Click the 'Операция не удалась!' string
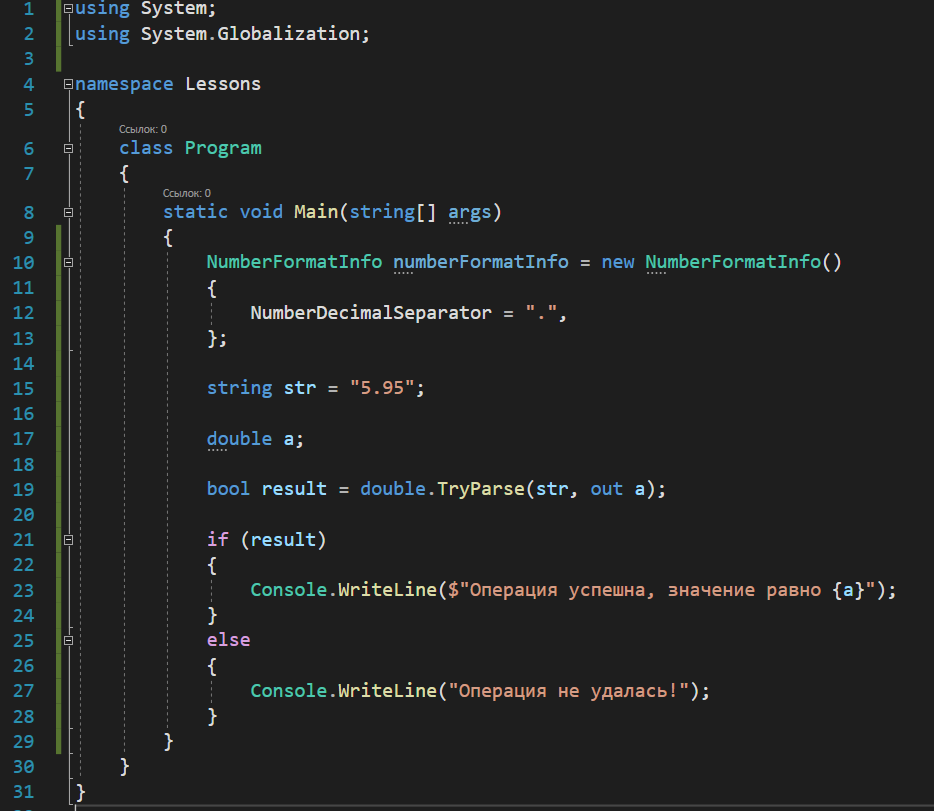The height and width of the screenshot is (811, 934). [569, 691]
